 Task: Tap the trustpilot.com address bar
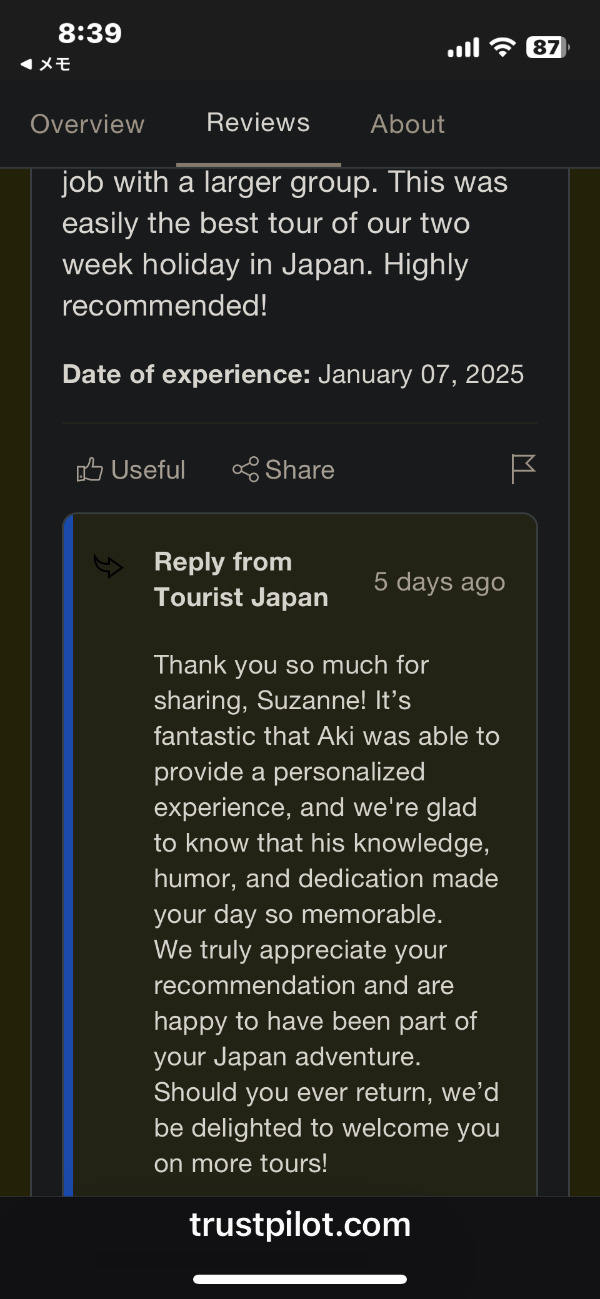tap(300, 1224)
